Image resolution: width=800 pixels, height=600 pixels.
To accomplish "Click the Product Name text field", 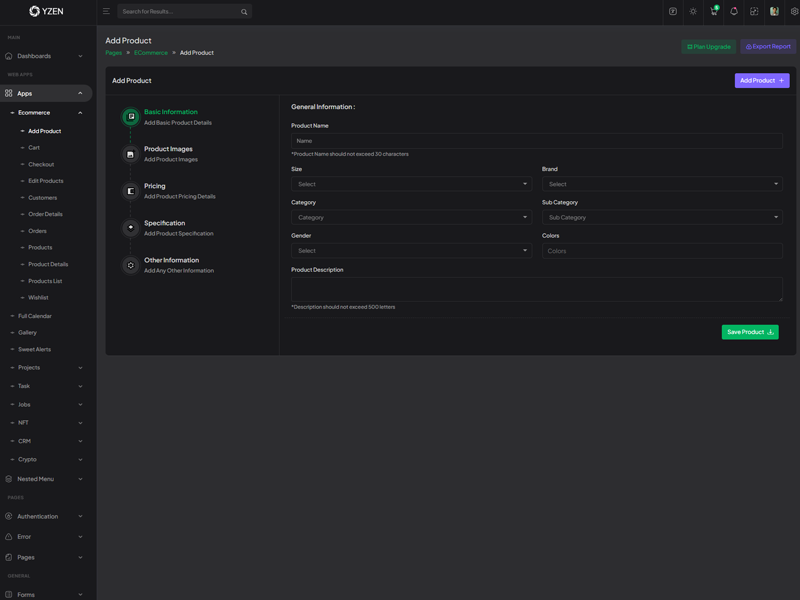I will coord(536,141).
